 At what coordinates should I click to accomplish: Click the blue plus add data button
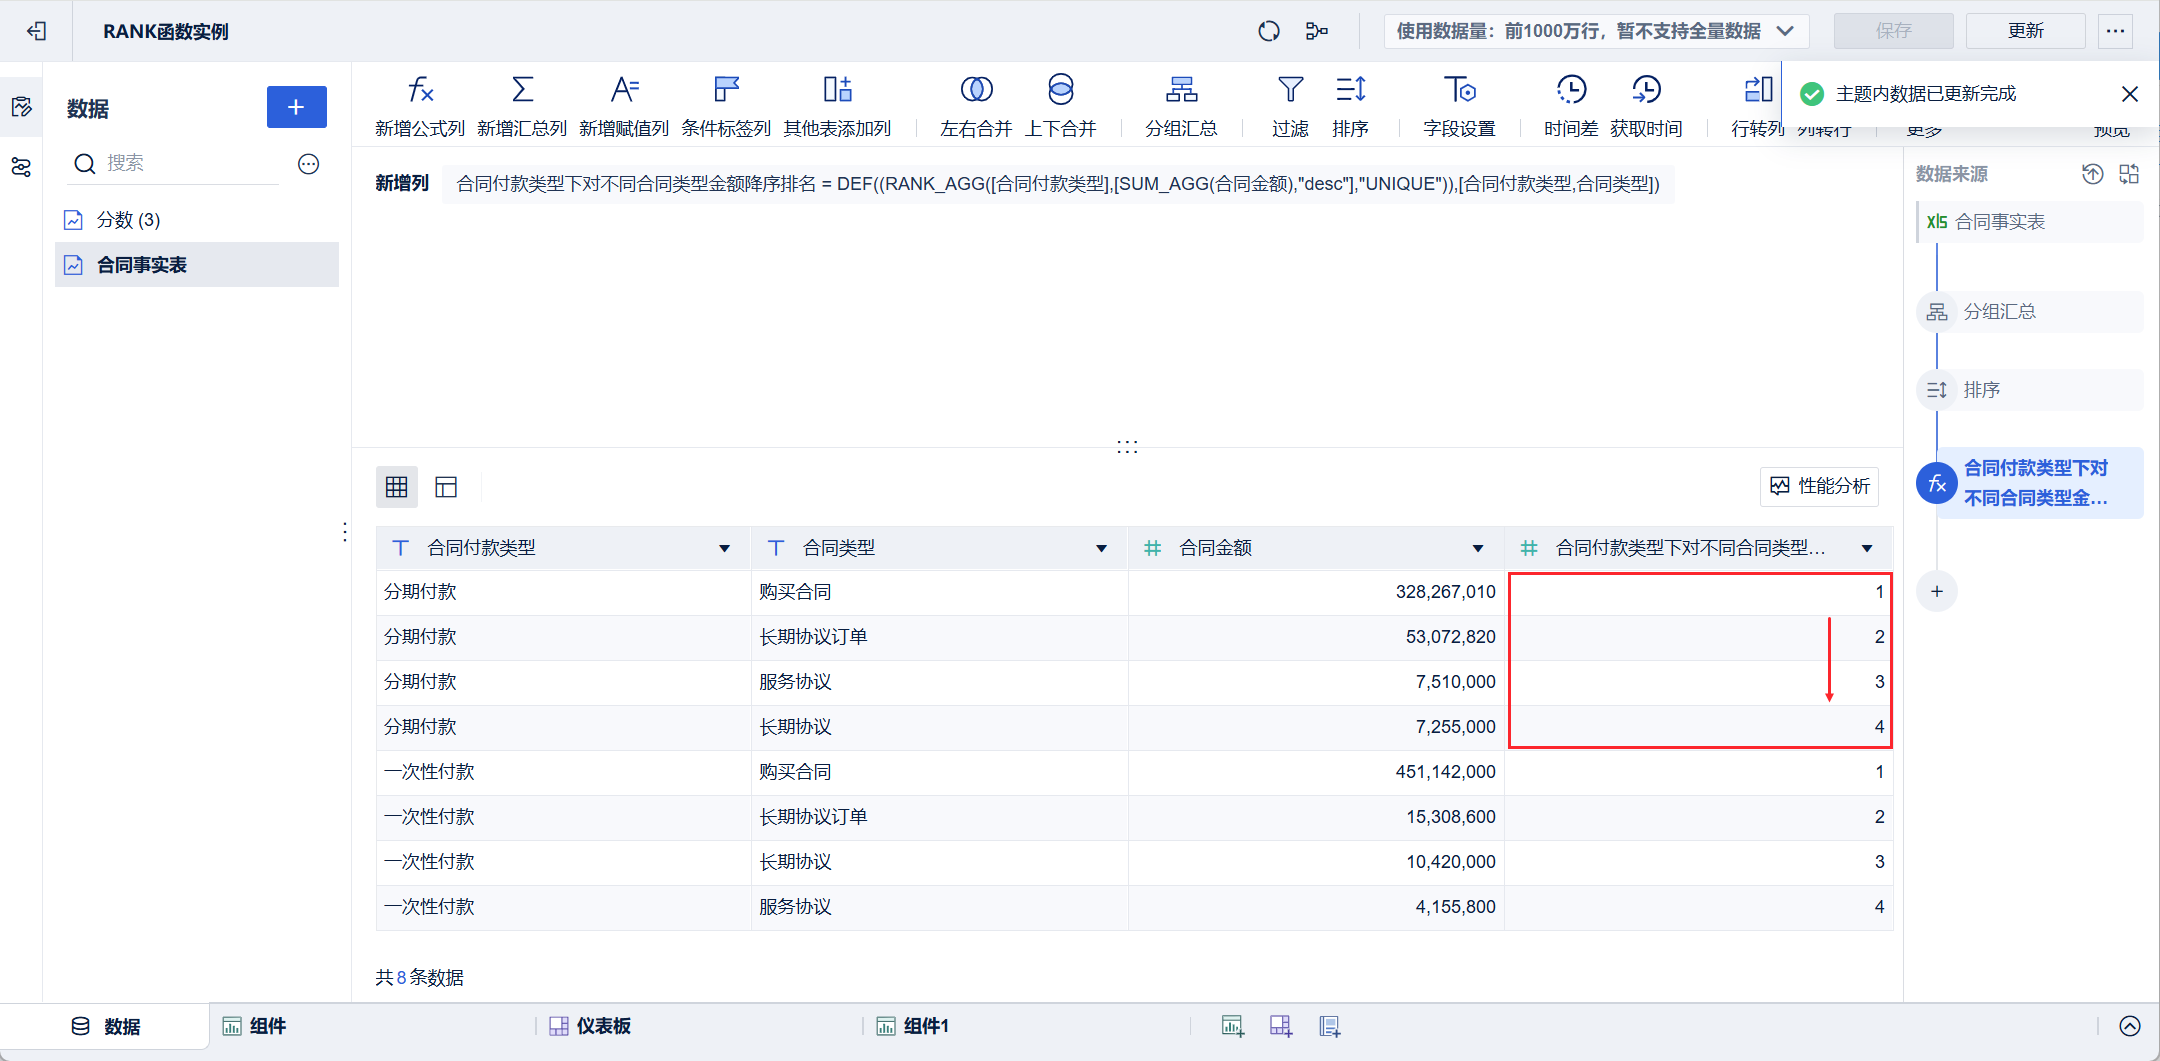(x=296, y=107)
